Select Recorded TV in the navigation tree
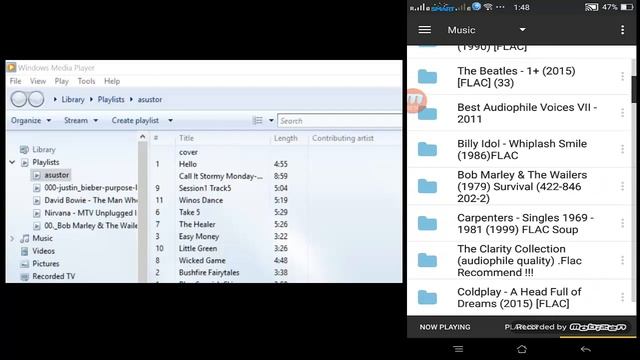The width and height of the screenshot is (640, 360). 53,276
